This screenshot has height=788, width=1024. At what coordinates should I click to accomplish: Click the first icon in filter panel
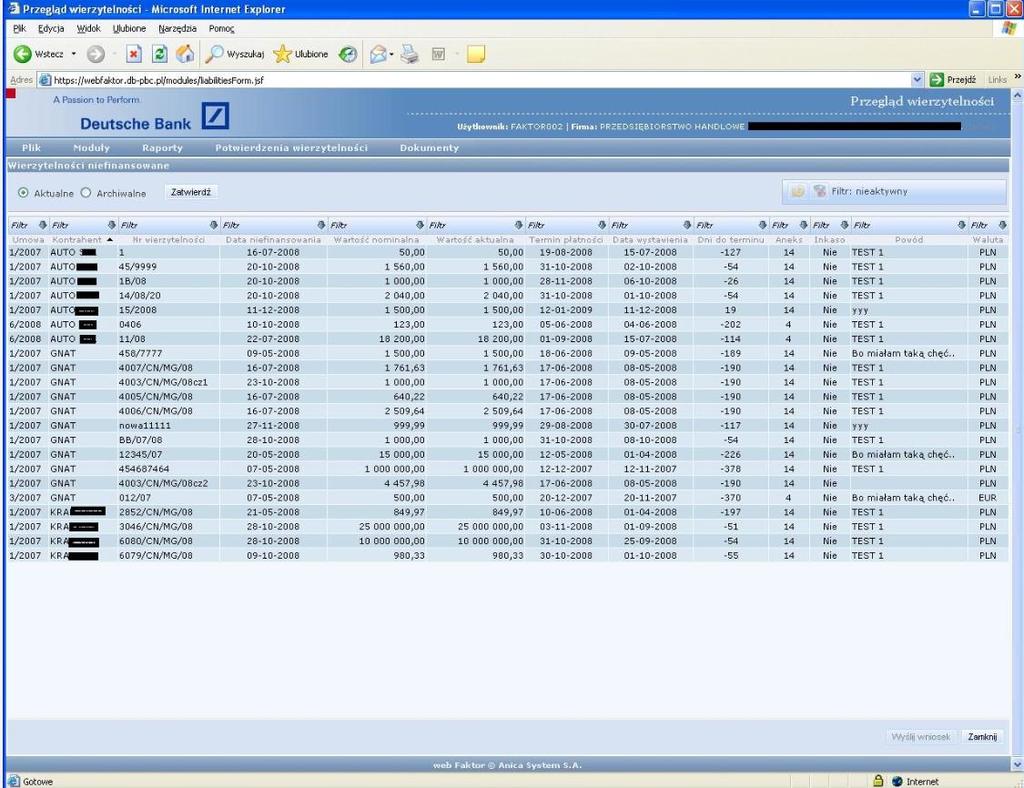point(797,191)
